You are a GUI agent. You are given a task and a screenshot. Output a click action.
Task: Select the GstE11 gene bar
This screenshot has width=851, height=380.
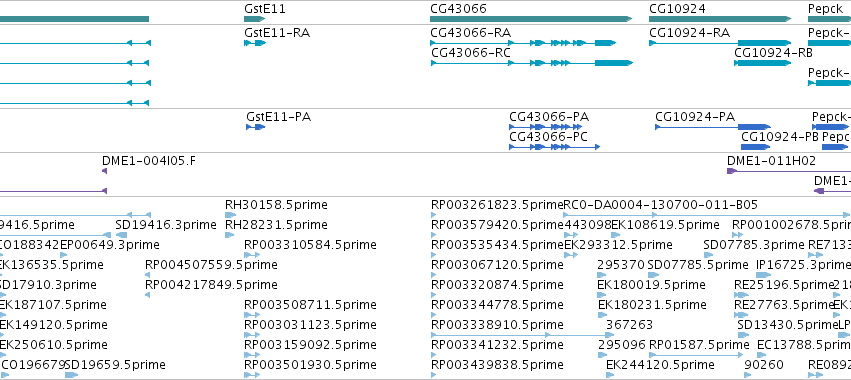pos(255,19)
